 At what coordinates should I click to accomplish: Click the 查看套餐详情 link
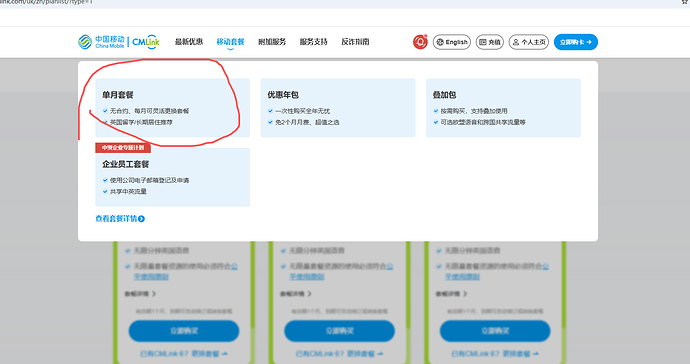click(x=120, y=219)
